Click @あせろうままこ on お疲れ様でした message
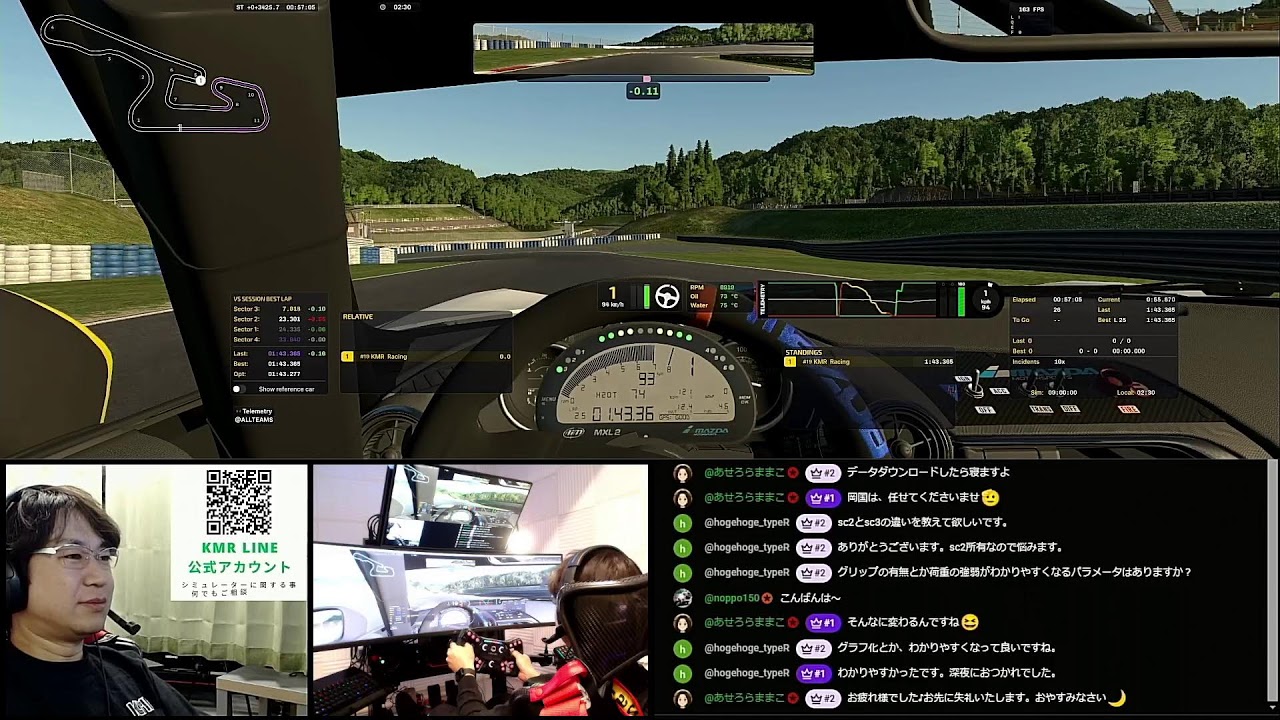 tap(744, 698)
